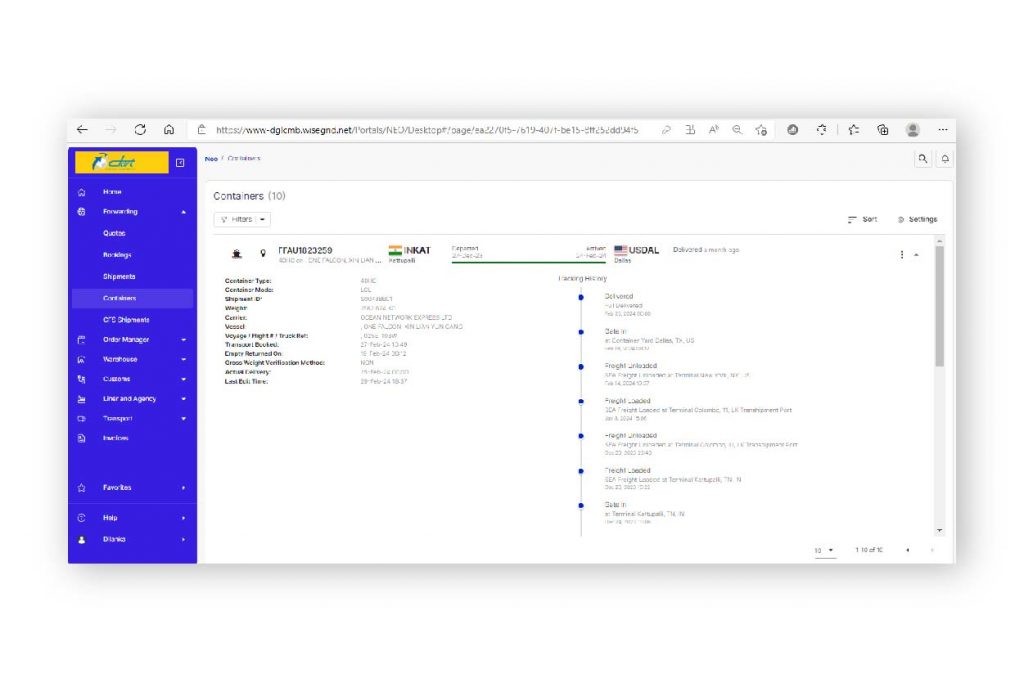Click the Sort button

pyautogui.click(x=862, y=219)
